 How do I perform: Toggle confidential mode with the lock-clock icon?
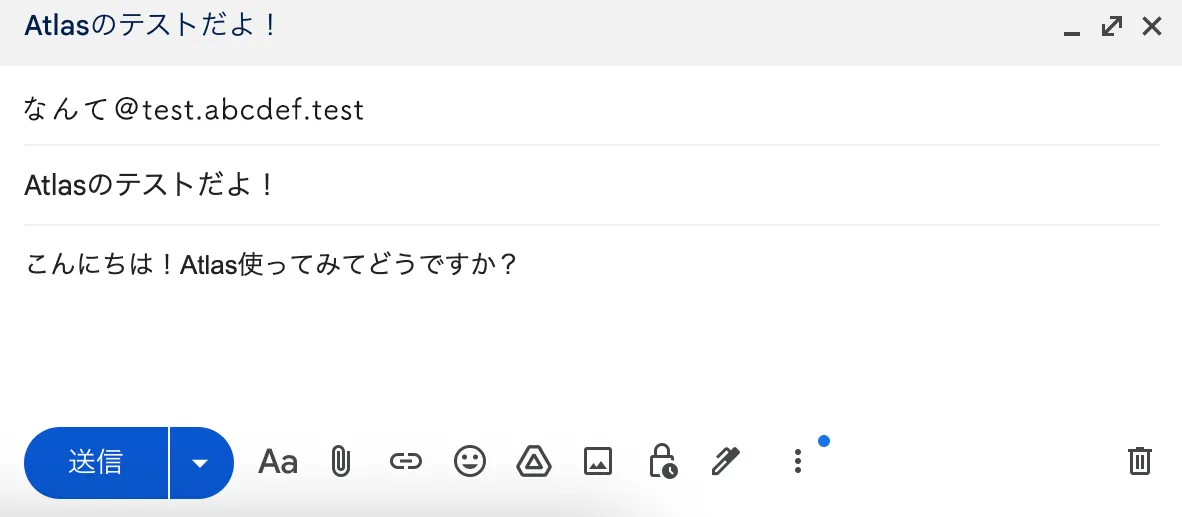tap(662, 461)
